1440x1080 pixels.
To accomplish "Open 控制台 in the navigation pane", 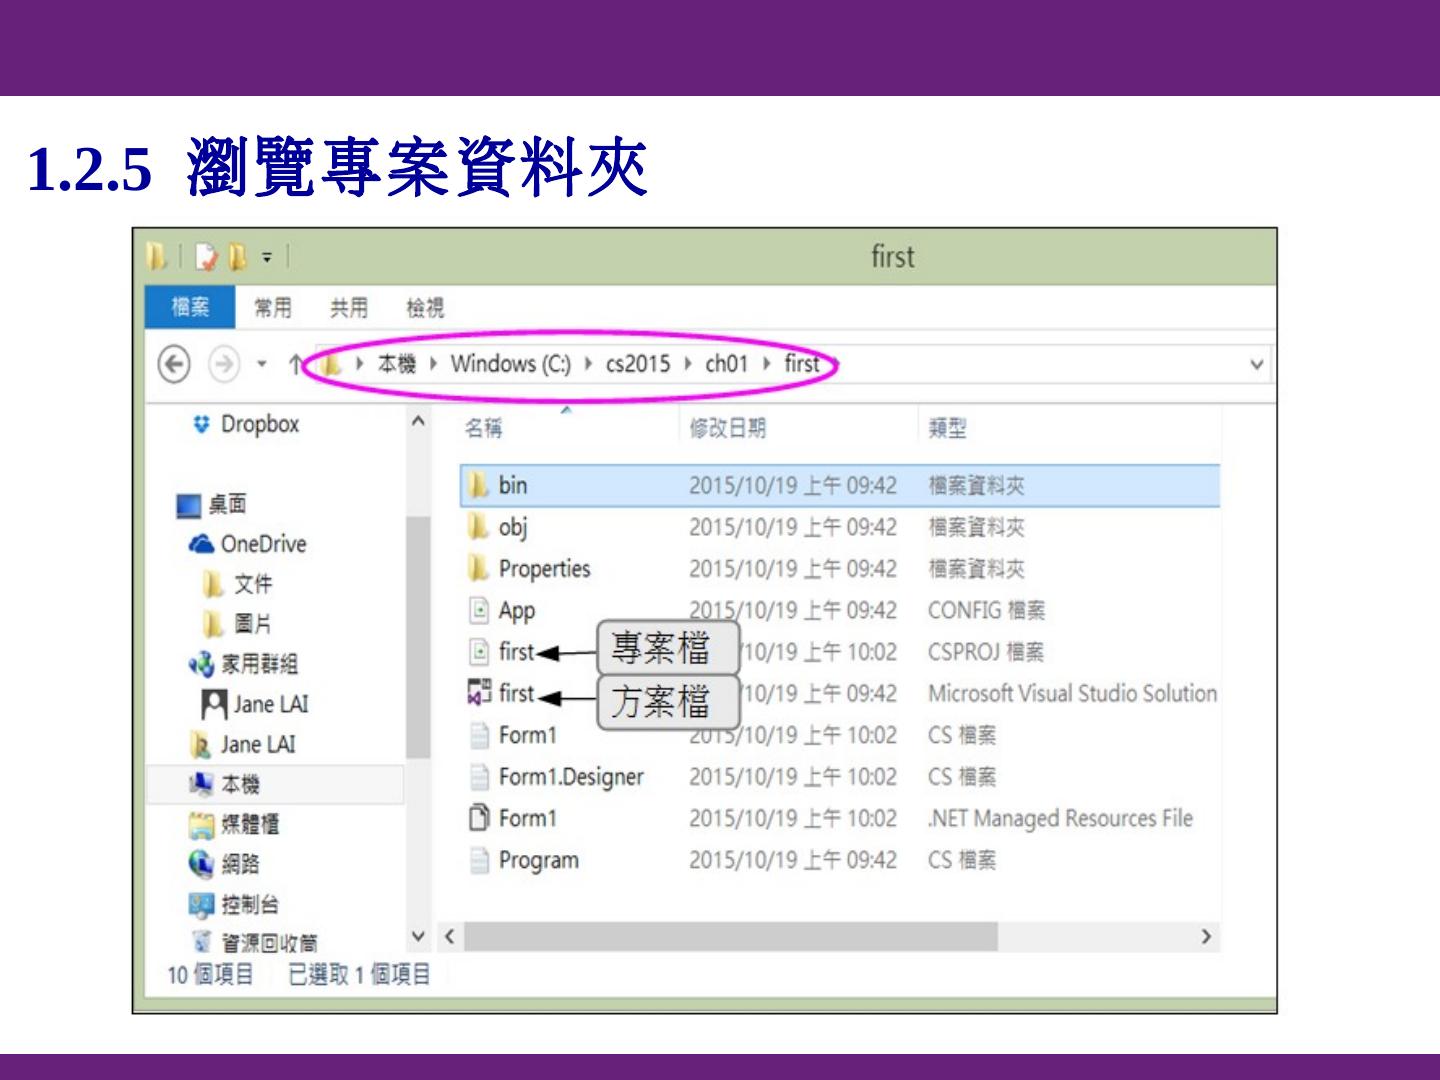I will pos(250,904).
